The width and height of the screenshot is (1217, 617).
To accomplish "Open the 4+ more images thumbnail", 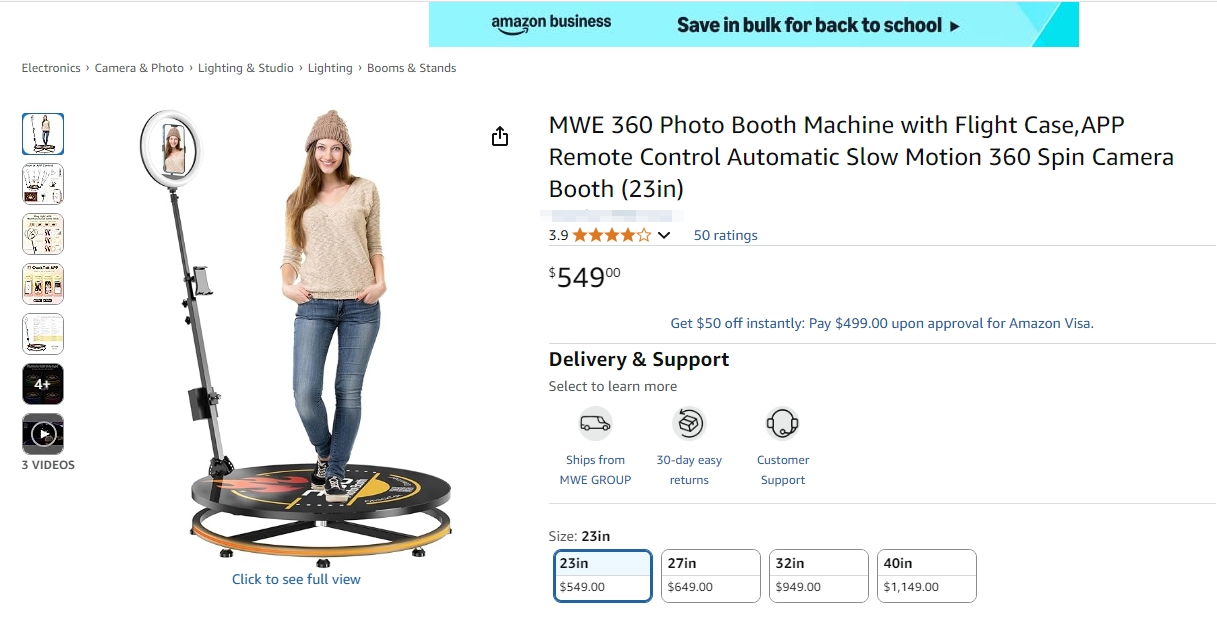I will point(43,384).
